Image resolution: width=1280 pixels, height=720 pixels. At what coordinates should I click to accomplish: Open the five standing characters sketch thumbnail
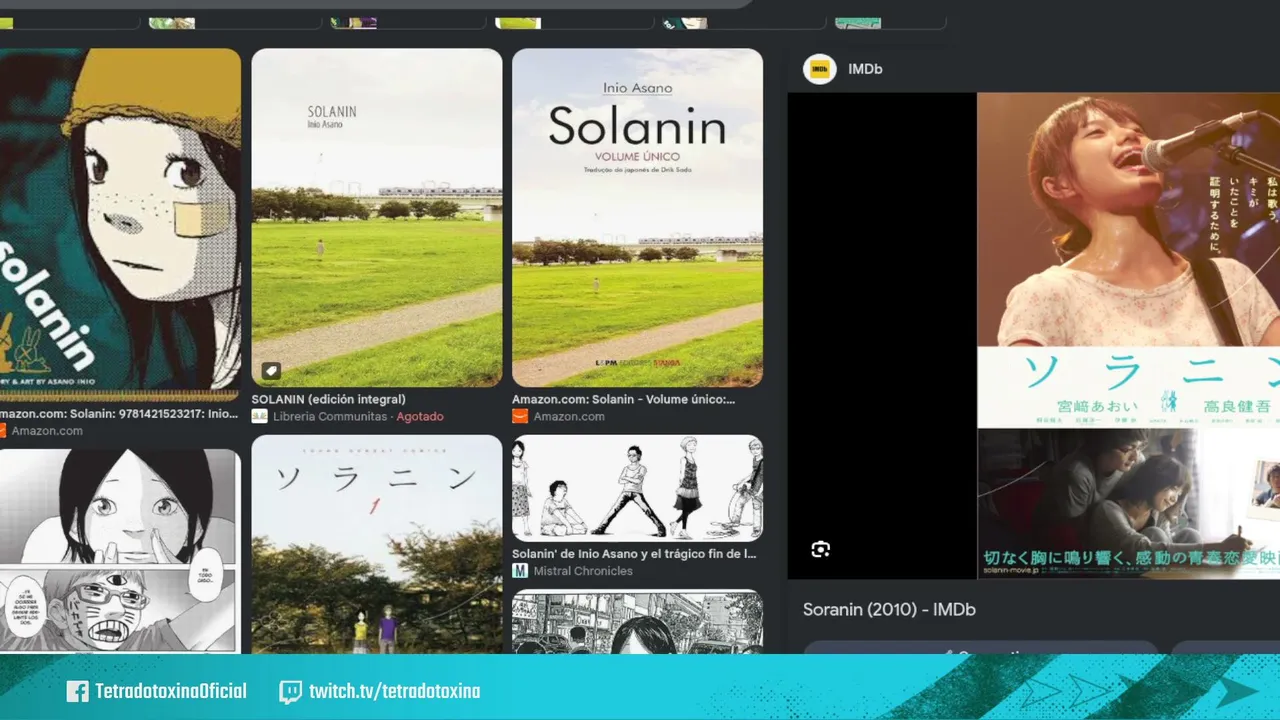point(637,488)
